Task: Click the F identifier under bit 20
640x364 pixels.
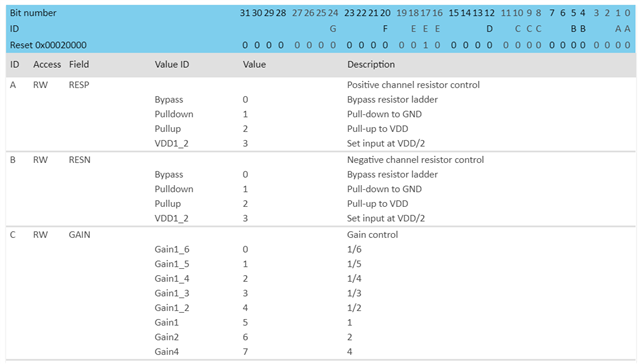Action: click(385, 29)
